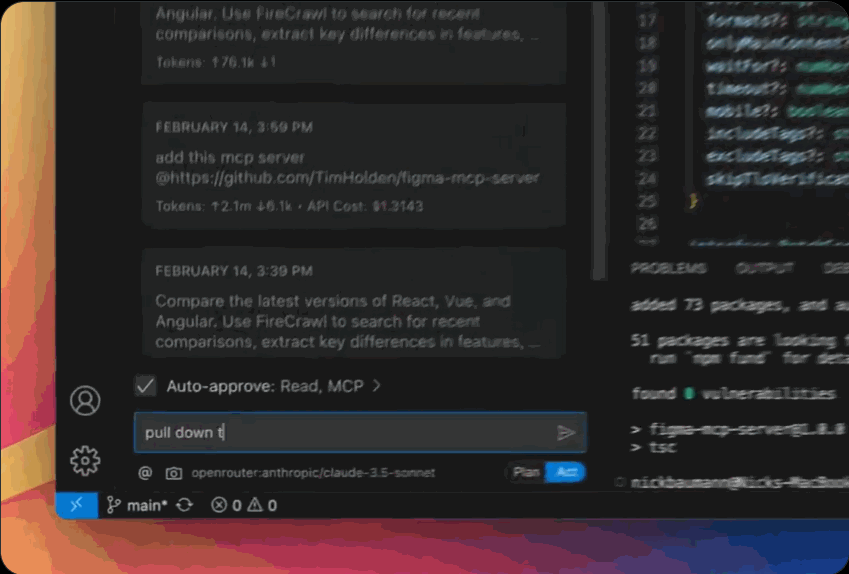Screen dimensions: 849x574
Task: Open the Manage settings gear icon
Action: (85, 461)
